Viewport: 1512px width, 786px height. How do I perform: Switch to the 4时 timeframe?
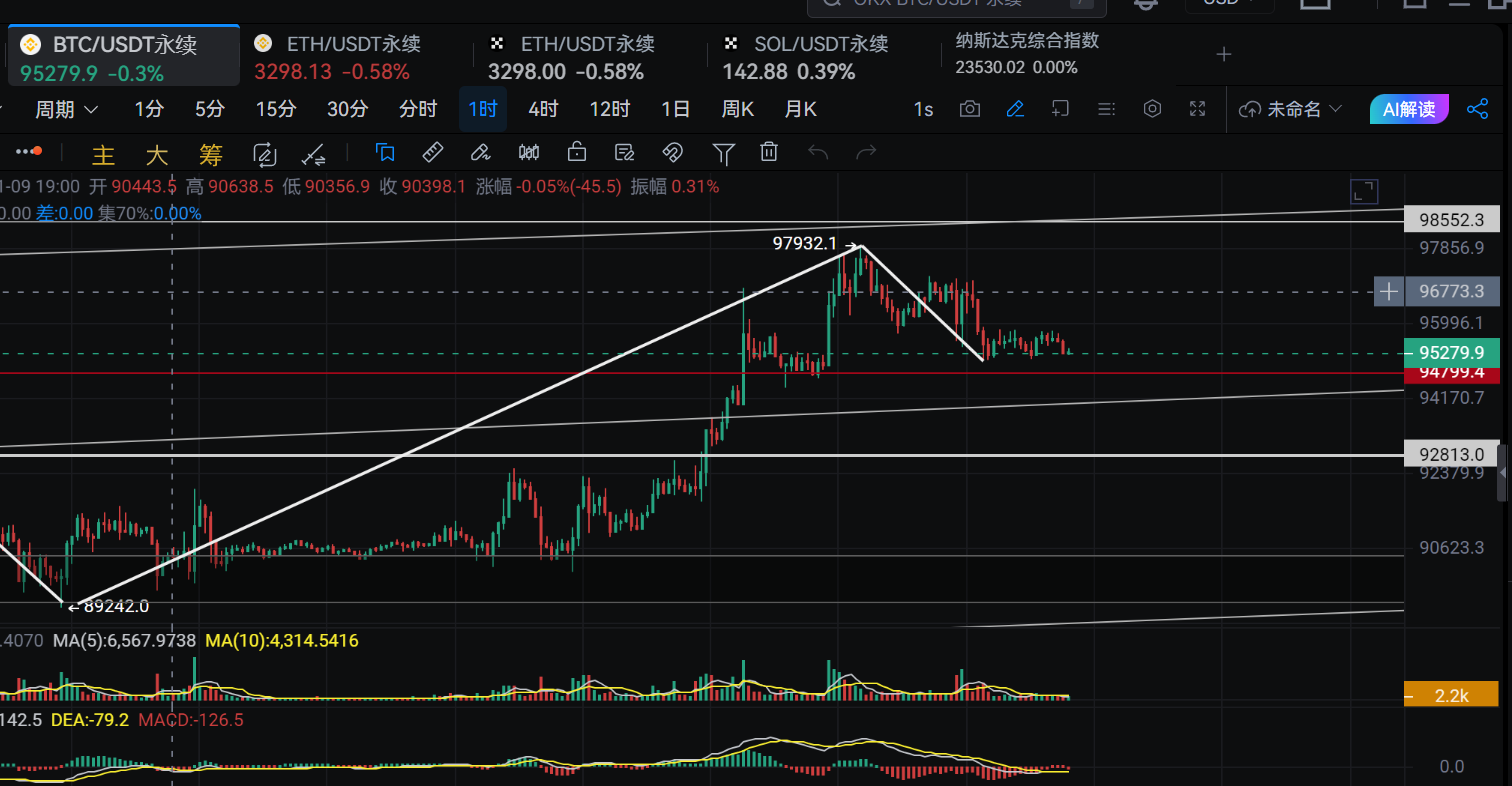click(x=543, y=109)
